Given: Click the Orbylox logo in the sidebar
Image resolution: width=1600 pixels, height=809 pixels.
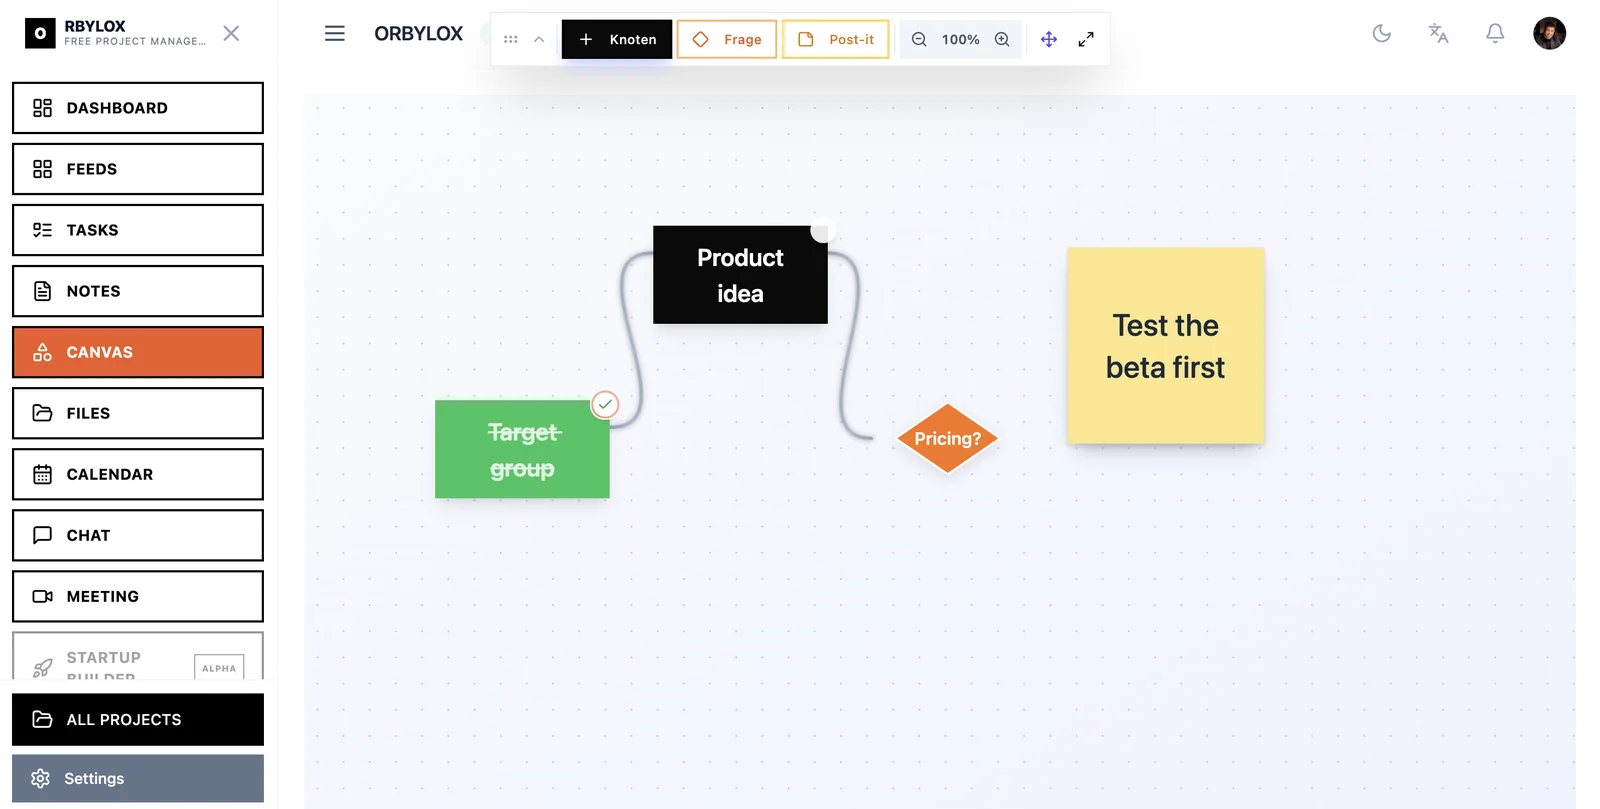Looking at the screenshot, I should 40,33.
